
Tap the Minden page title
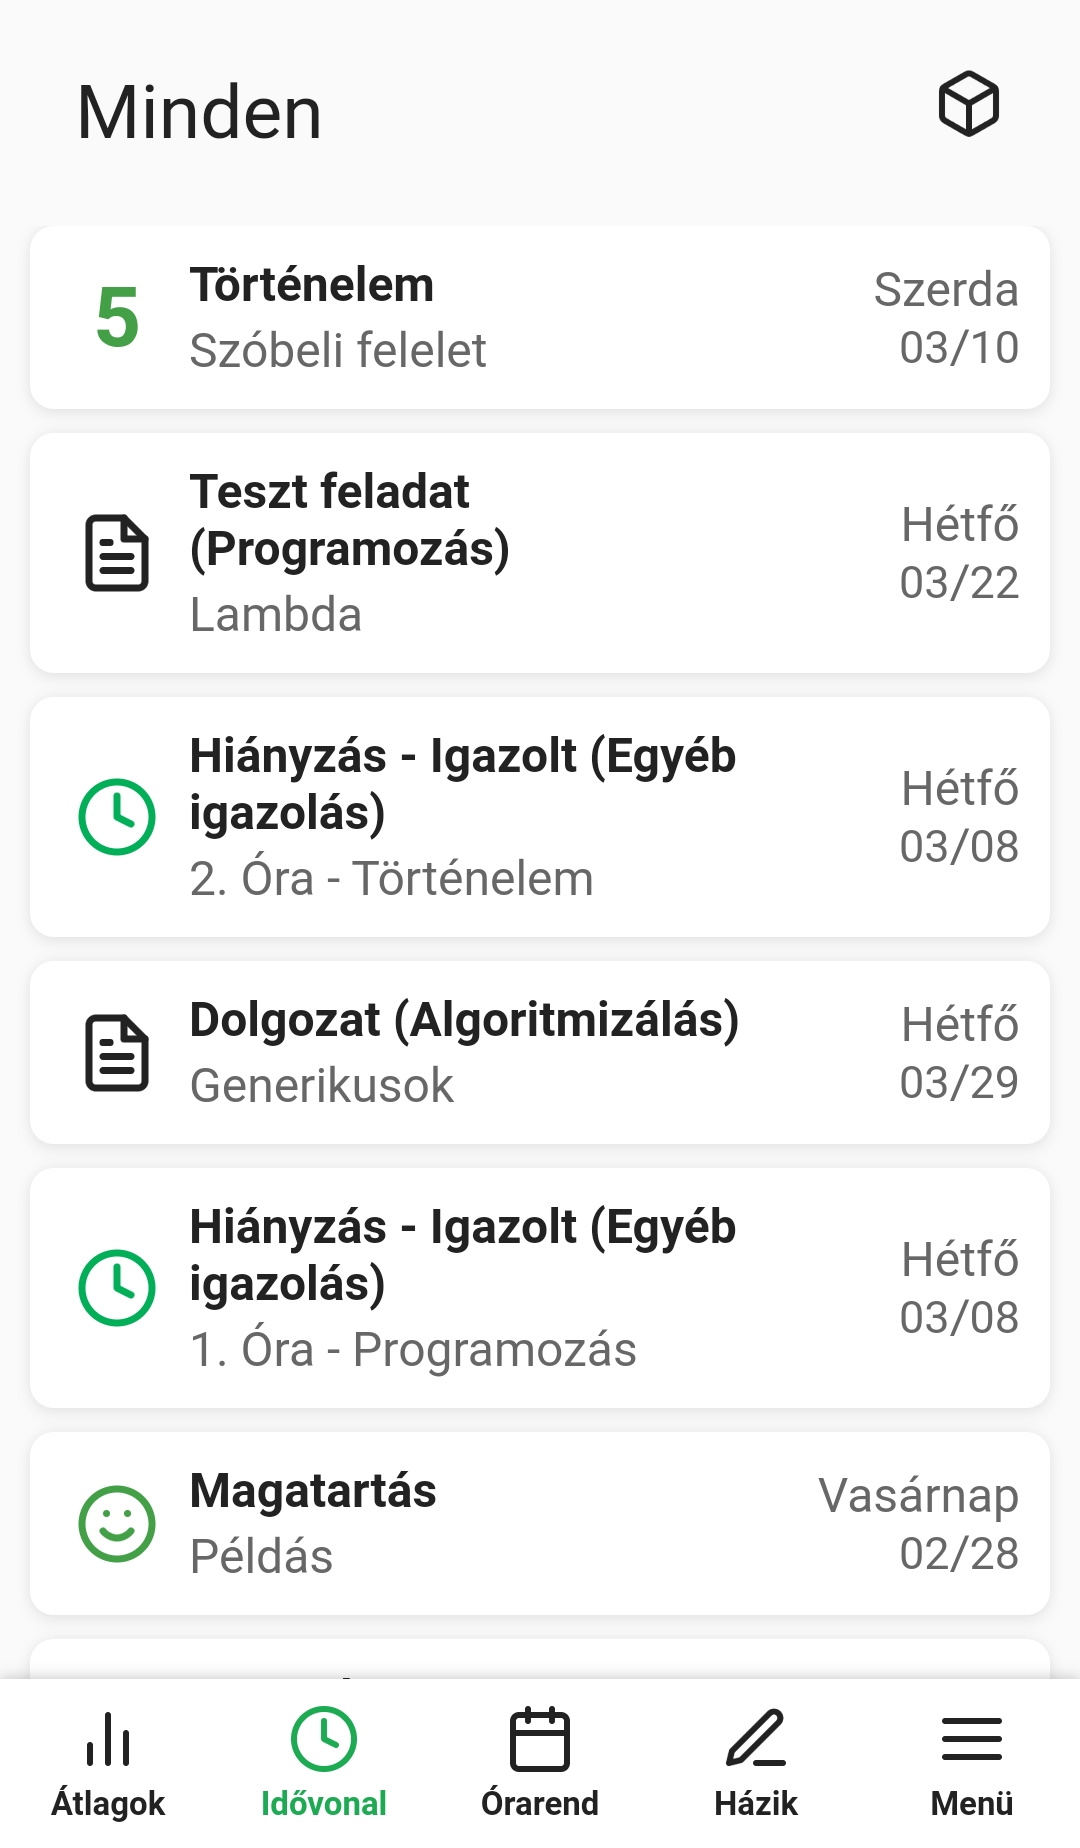[x=200, y=112]
